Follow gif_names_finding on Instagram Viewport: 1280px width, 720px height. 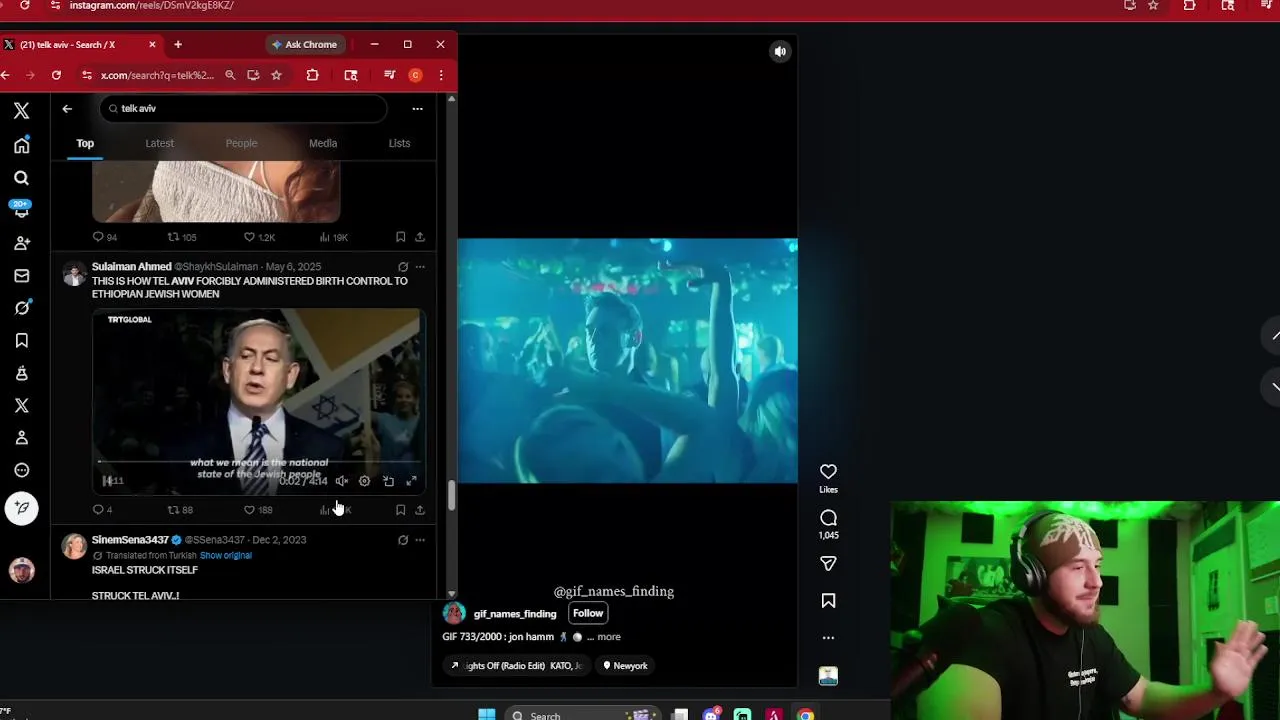588,614
